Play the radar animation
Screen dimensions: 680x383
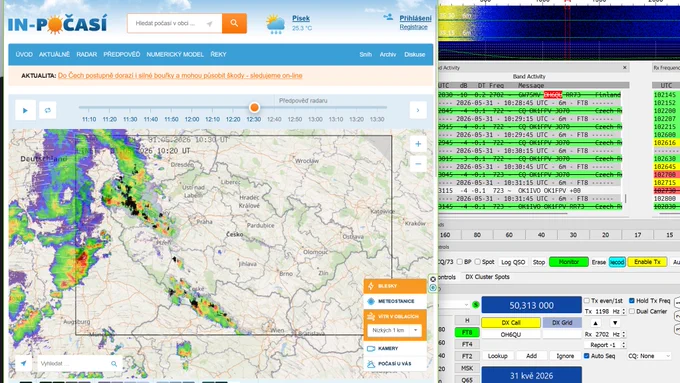25,110
